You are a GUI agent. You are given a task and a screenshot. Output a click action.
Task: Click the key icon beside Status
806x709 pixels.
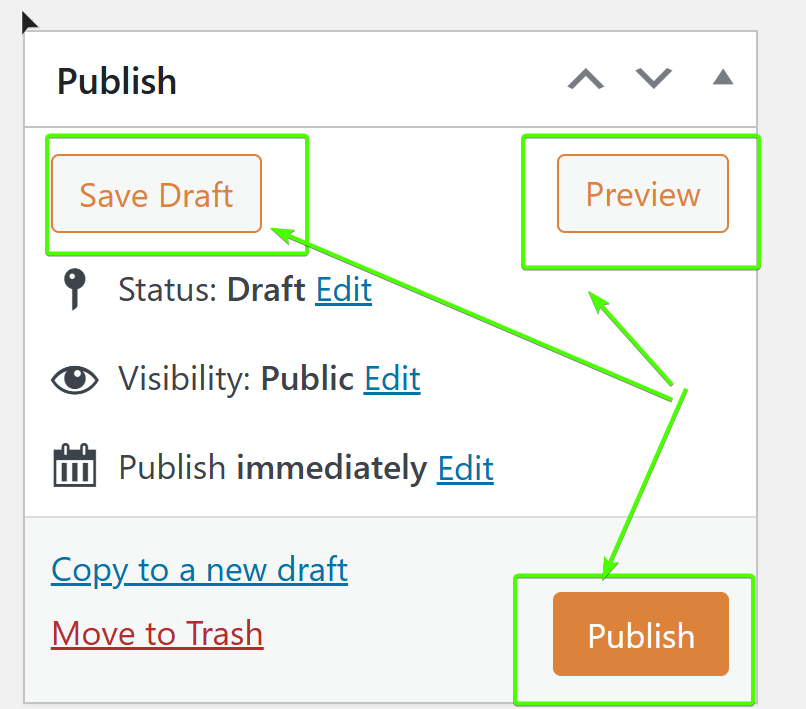pos(74,291)
